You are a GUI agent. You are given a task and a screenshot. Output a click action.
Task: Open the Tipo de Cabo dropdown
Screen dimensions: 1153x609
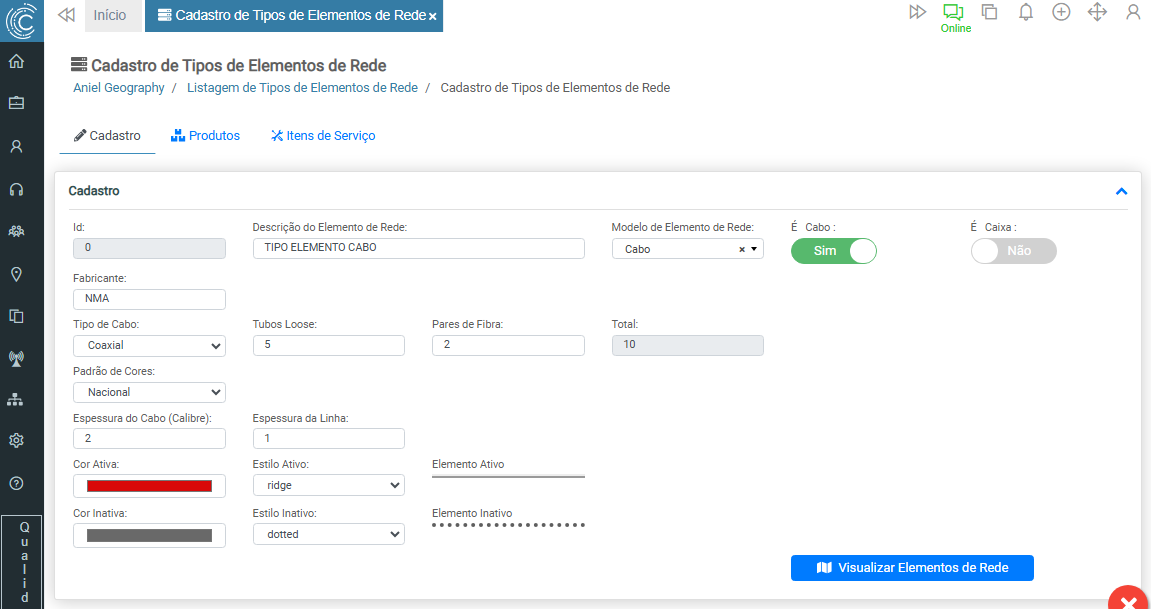point(149,346)
